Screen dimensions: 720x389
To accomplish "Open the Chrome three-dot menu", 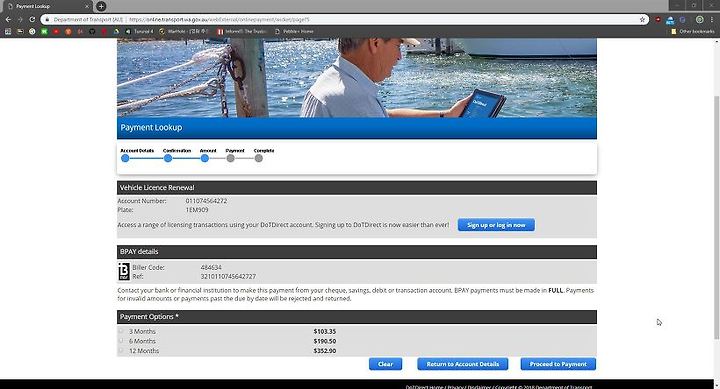I will (x=712, y=20).
